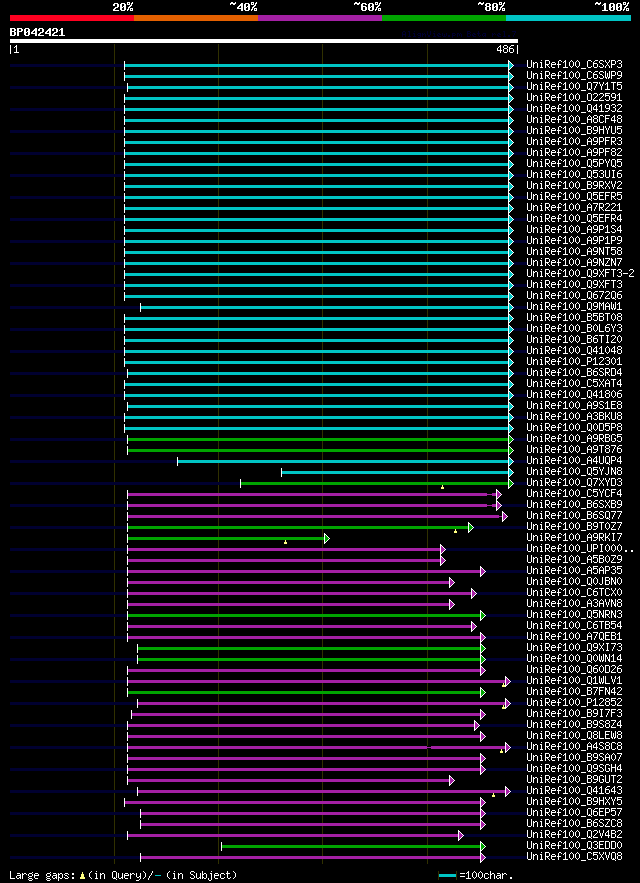Select the UniRef100_A7R221 label

[x=574, y=208]
